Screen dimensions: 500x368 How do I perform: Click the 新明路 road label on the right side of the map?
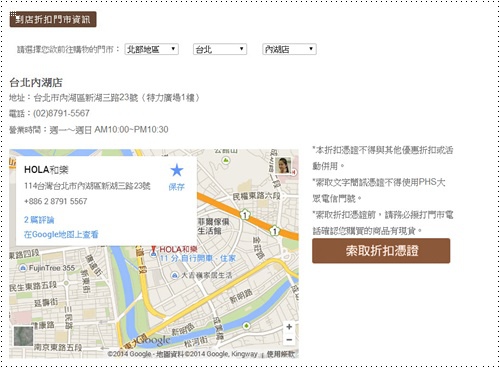coord(241,296)
